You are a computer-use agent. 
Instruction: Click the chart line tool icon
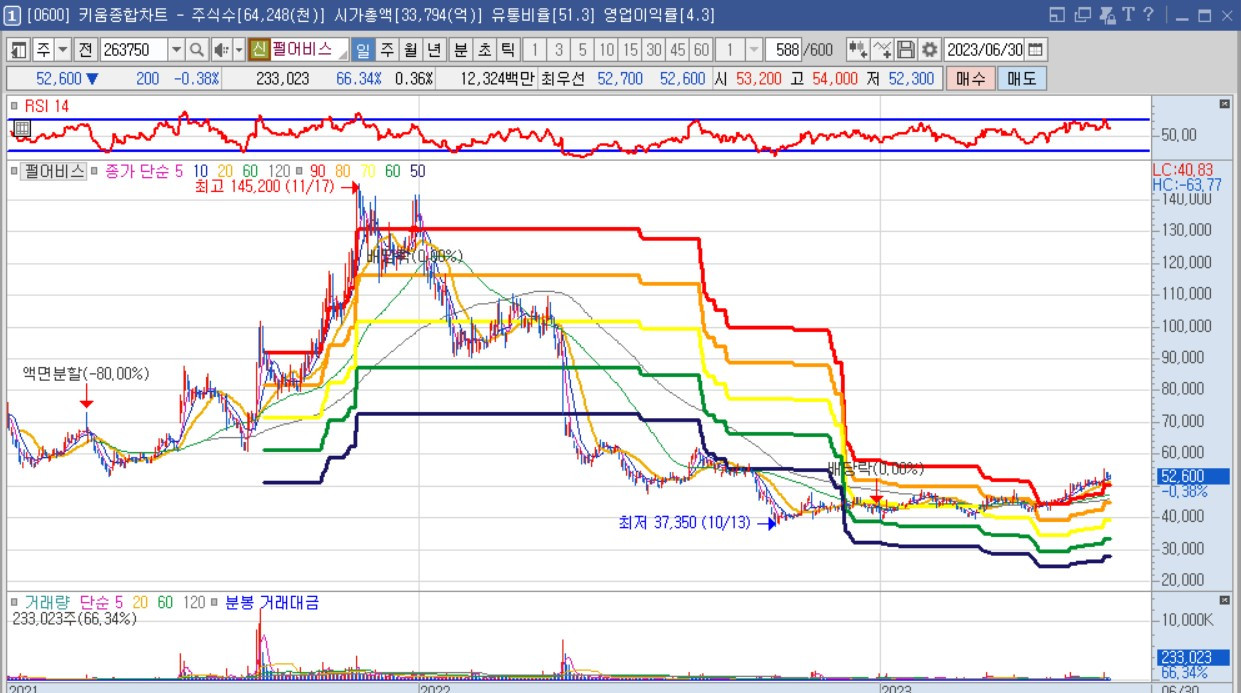[x=882, y=50]
